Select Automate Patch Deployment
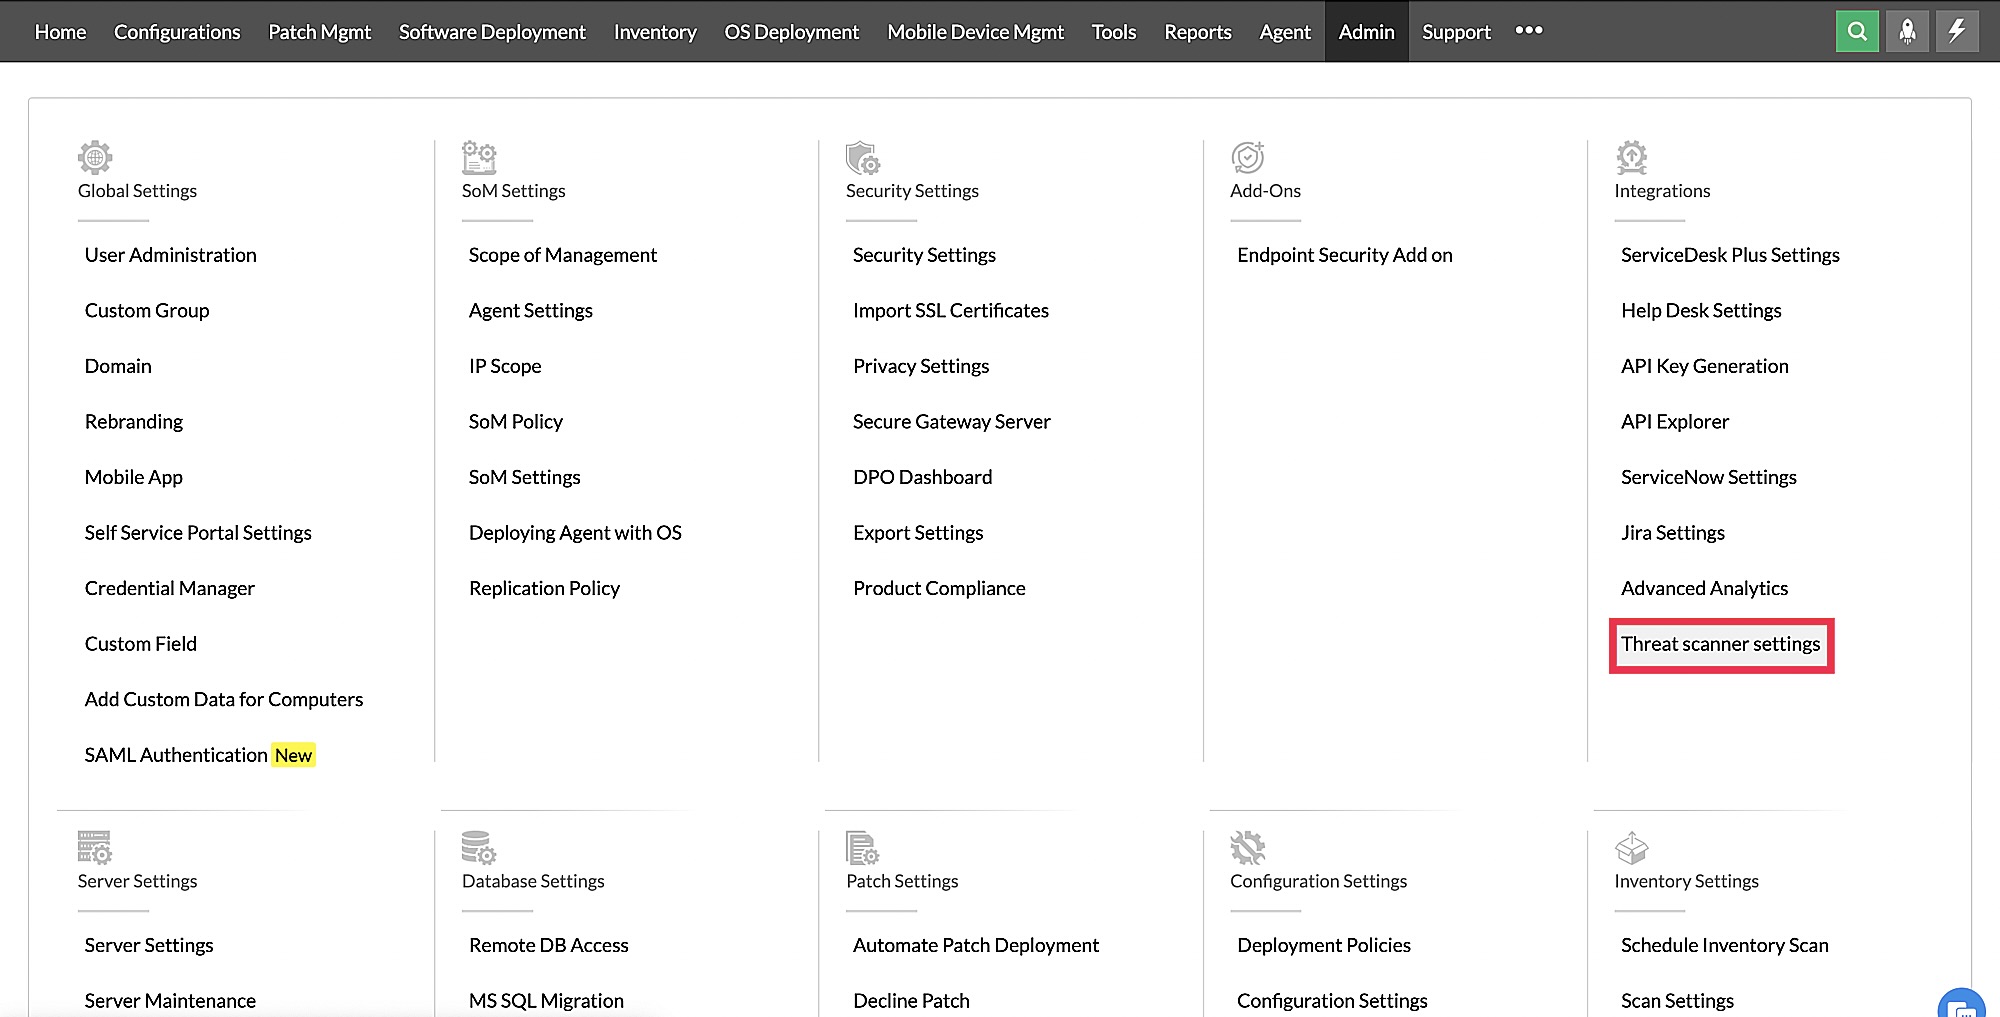Viewport: 2000px width, 1017px height. coord(975,945)
